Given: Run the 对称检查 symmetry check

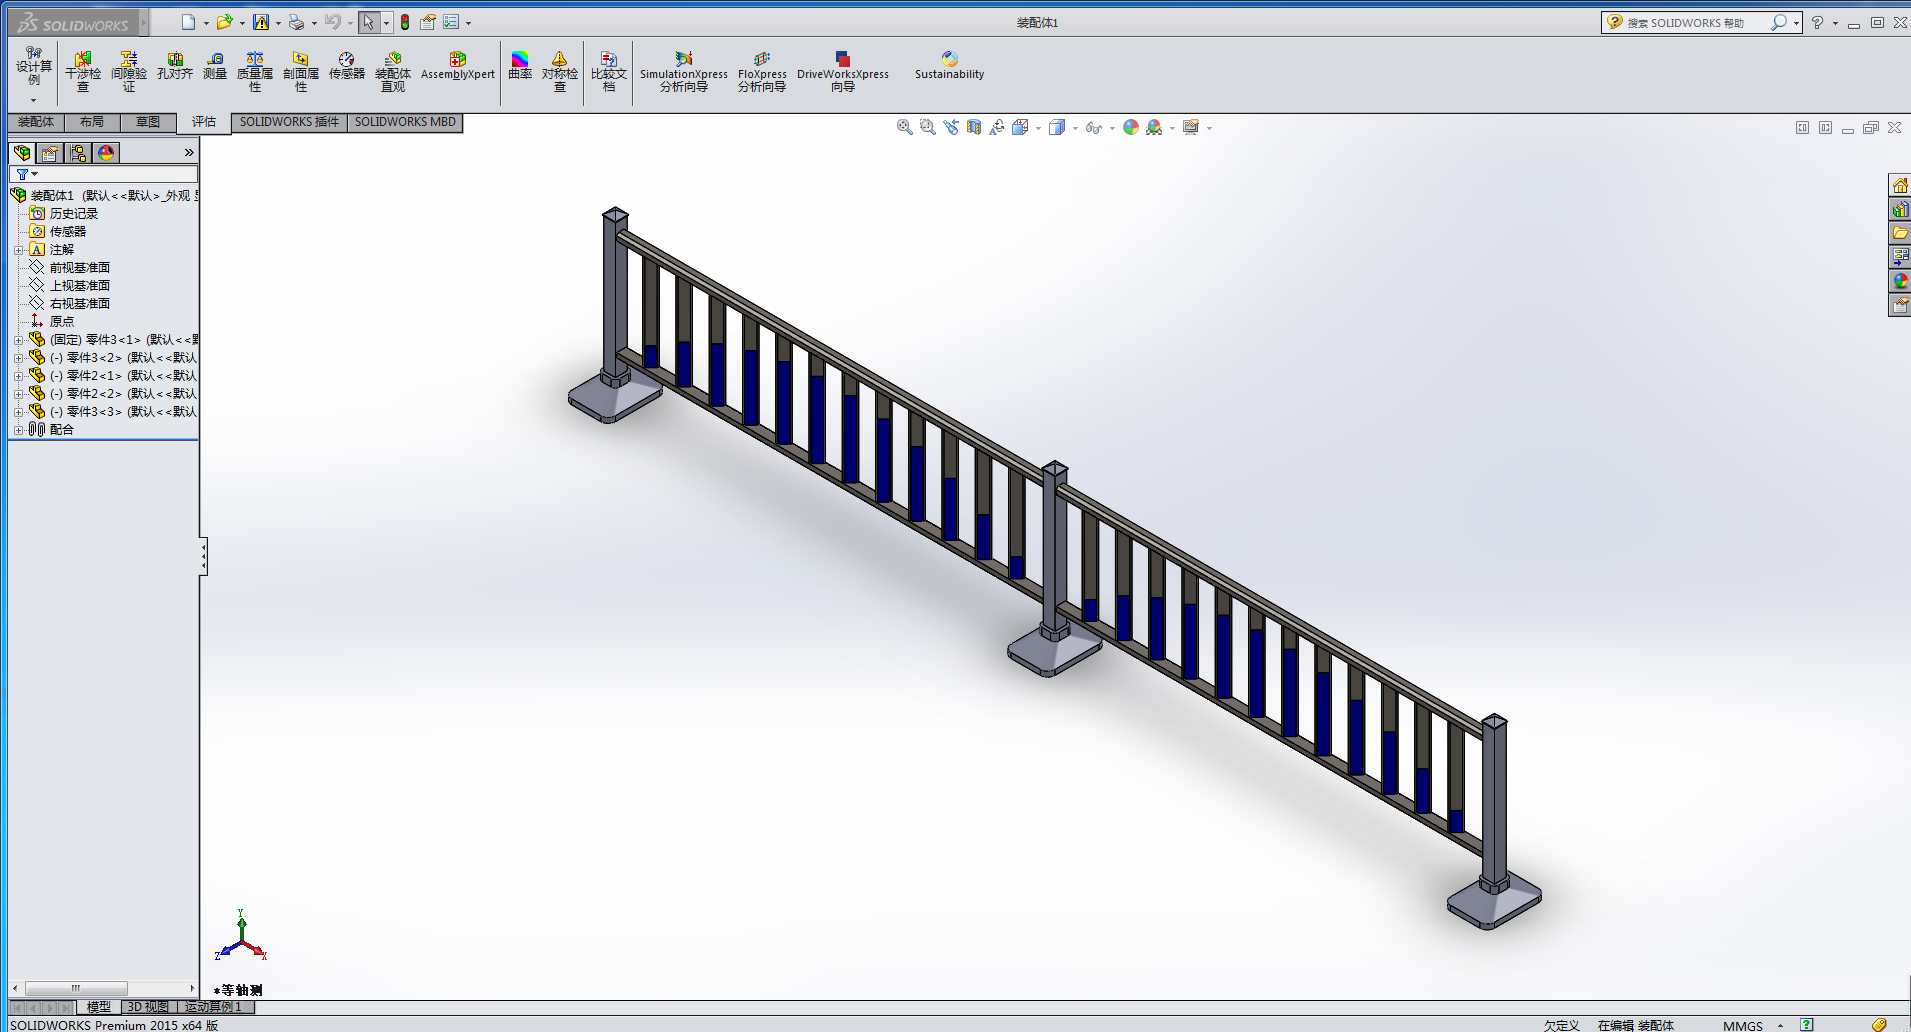Looking at the screenshot, I should 560,71.
